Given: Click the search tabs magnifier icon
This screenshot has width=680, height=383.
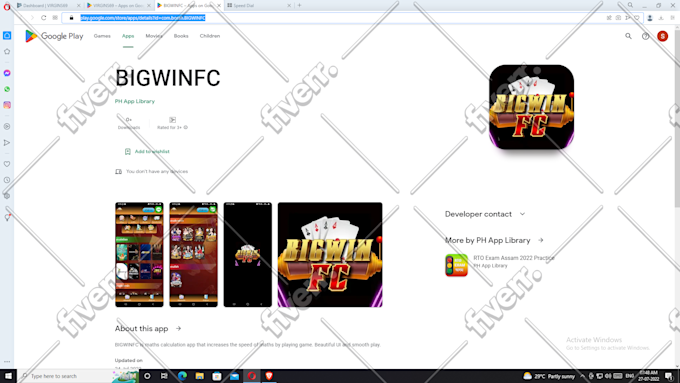Looking at the screenshot, I should [630, 5].
